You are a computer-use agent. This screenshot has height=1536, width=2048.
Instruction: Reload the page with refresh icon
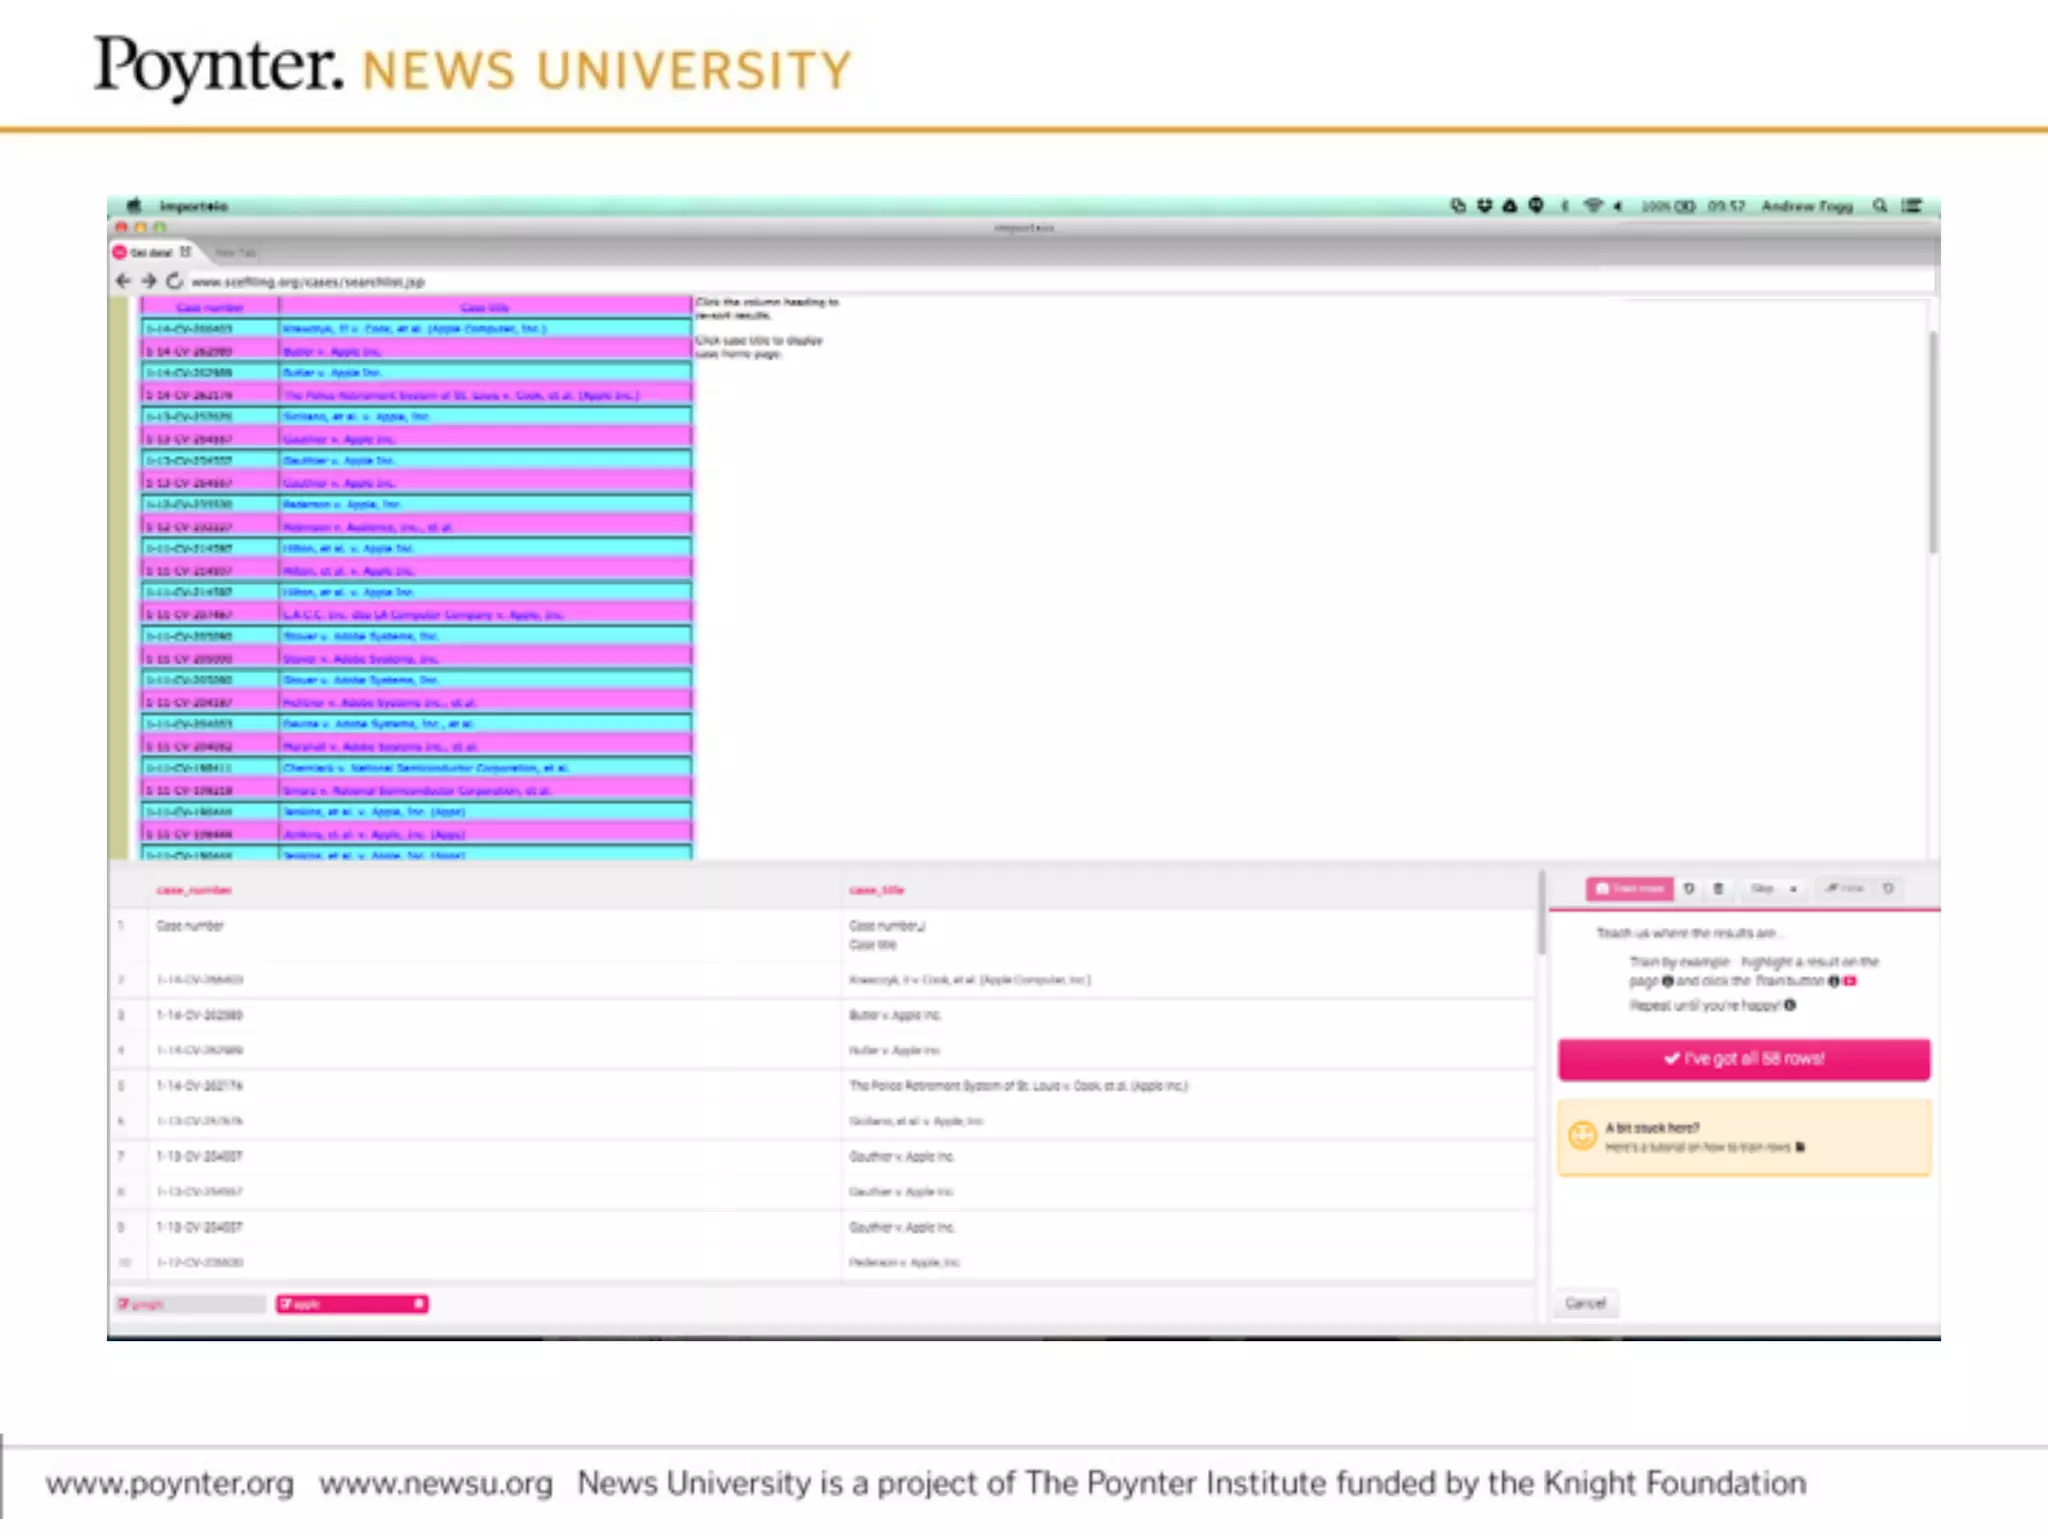pos(175,281)
